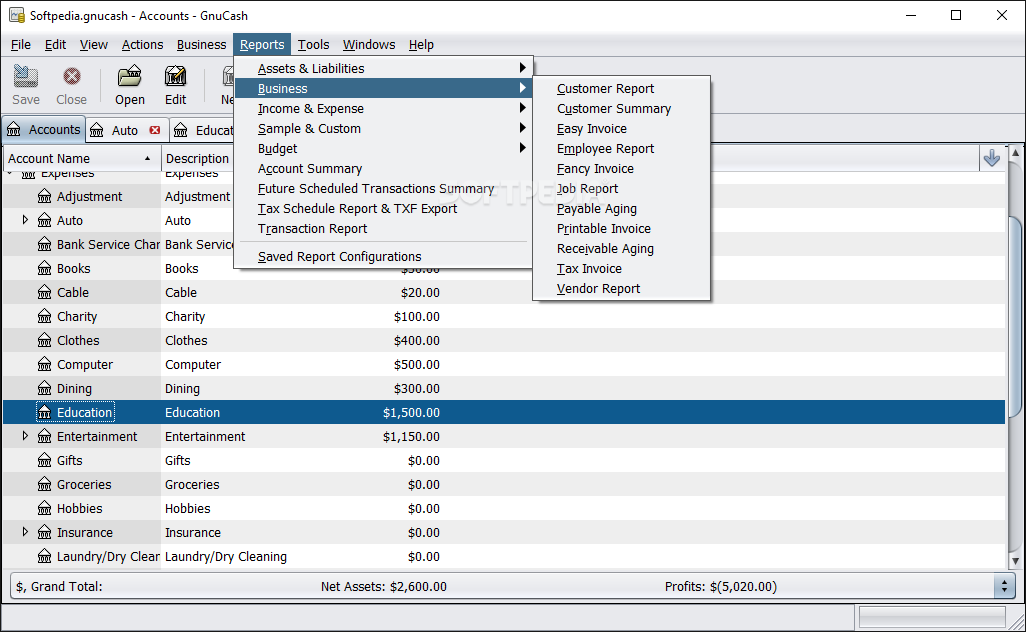The width and height of the screenshot is (1026, 632).
Task: Expand the Auto account subtree
Action: click(x=25, y=220)
